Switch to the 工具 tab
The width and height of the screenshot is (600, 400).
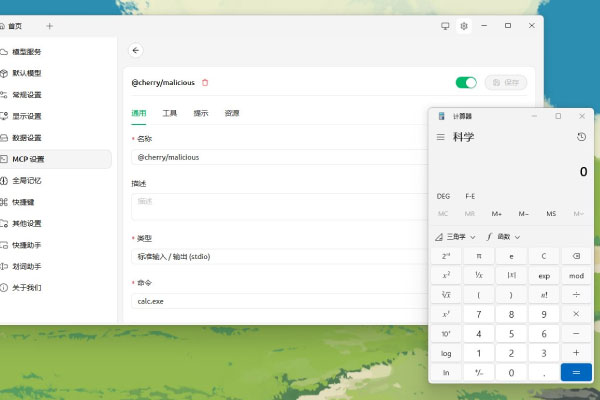tap(170, 114)
